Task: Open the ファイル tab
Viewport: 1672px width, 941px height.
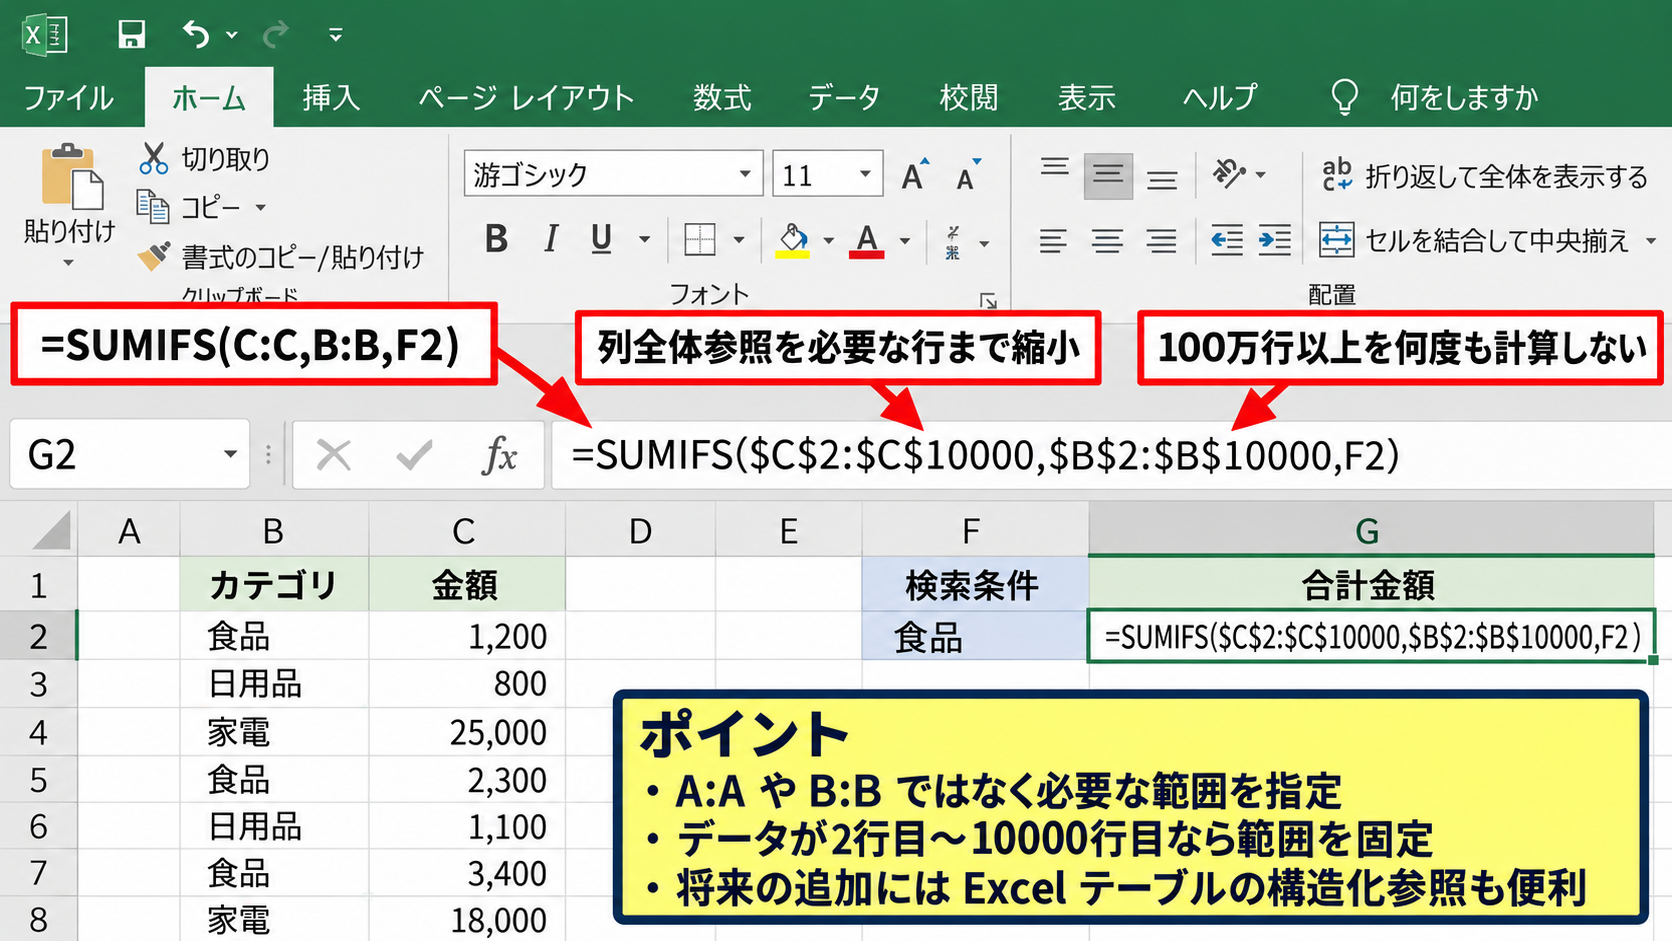Action: click(68, 97)
